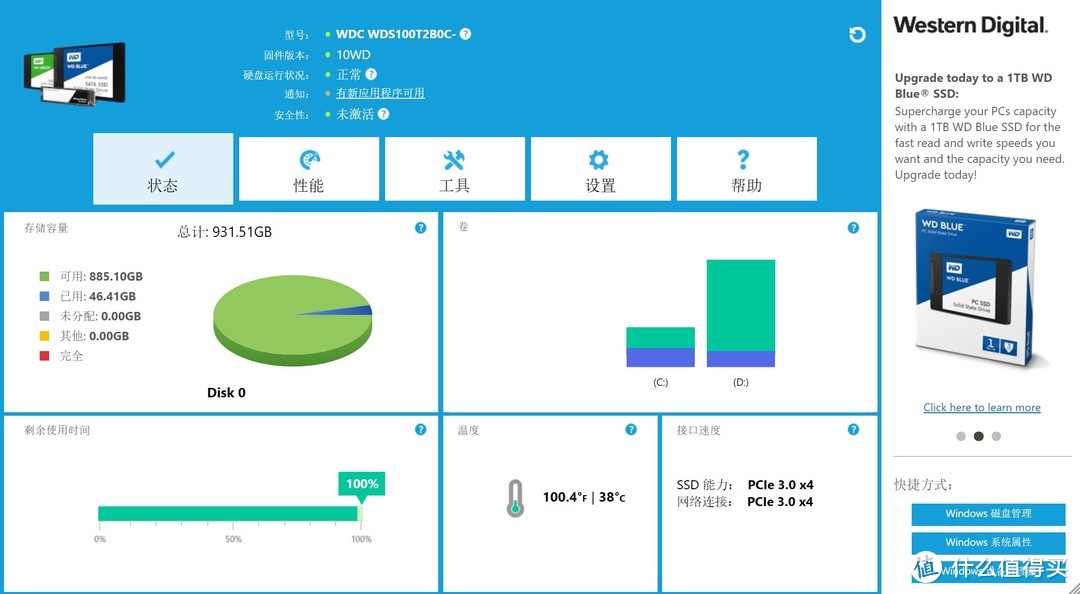This screenshot has width=1080, height=594.
Task: Click the 有新应用程序可用 notification link
Action: pos(380,92)
